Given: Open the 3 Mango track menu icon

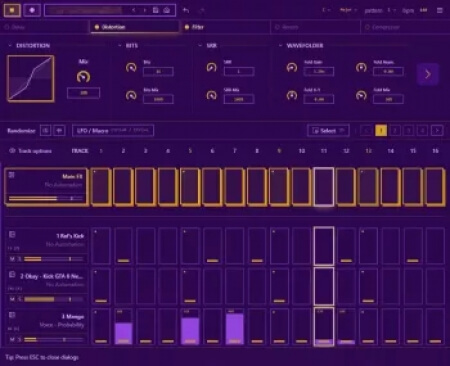Looking at the screenshot, I should pyautogui.click(x=12, y=315).
